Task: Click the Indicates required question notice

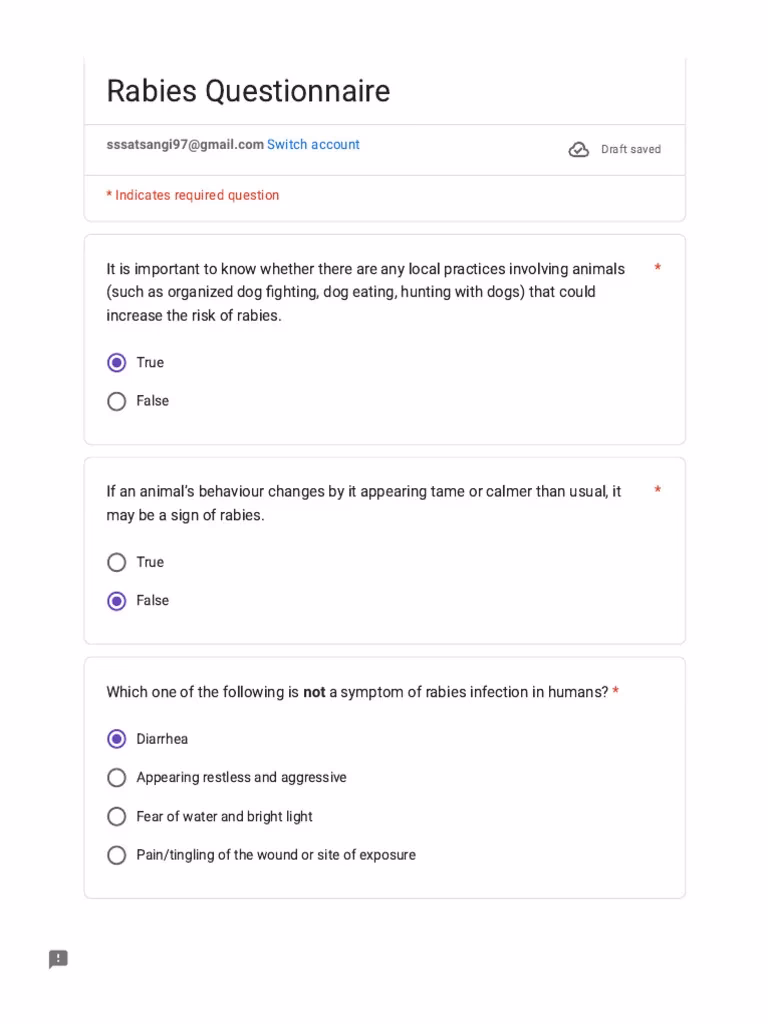Action: tap(193, 195)
